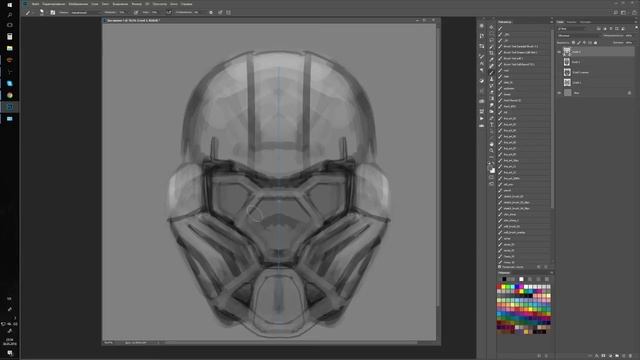
Task: Open smoothing options gear in options bar
Action: (x=211, y=13)
